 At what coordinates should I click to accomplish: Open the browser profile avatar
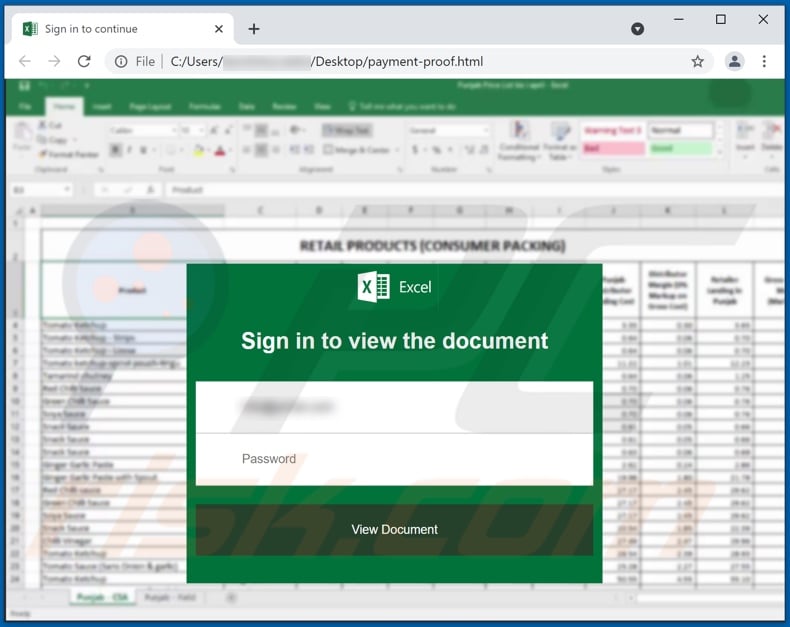735,61
